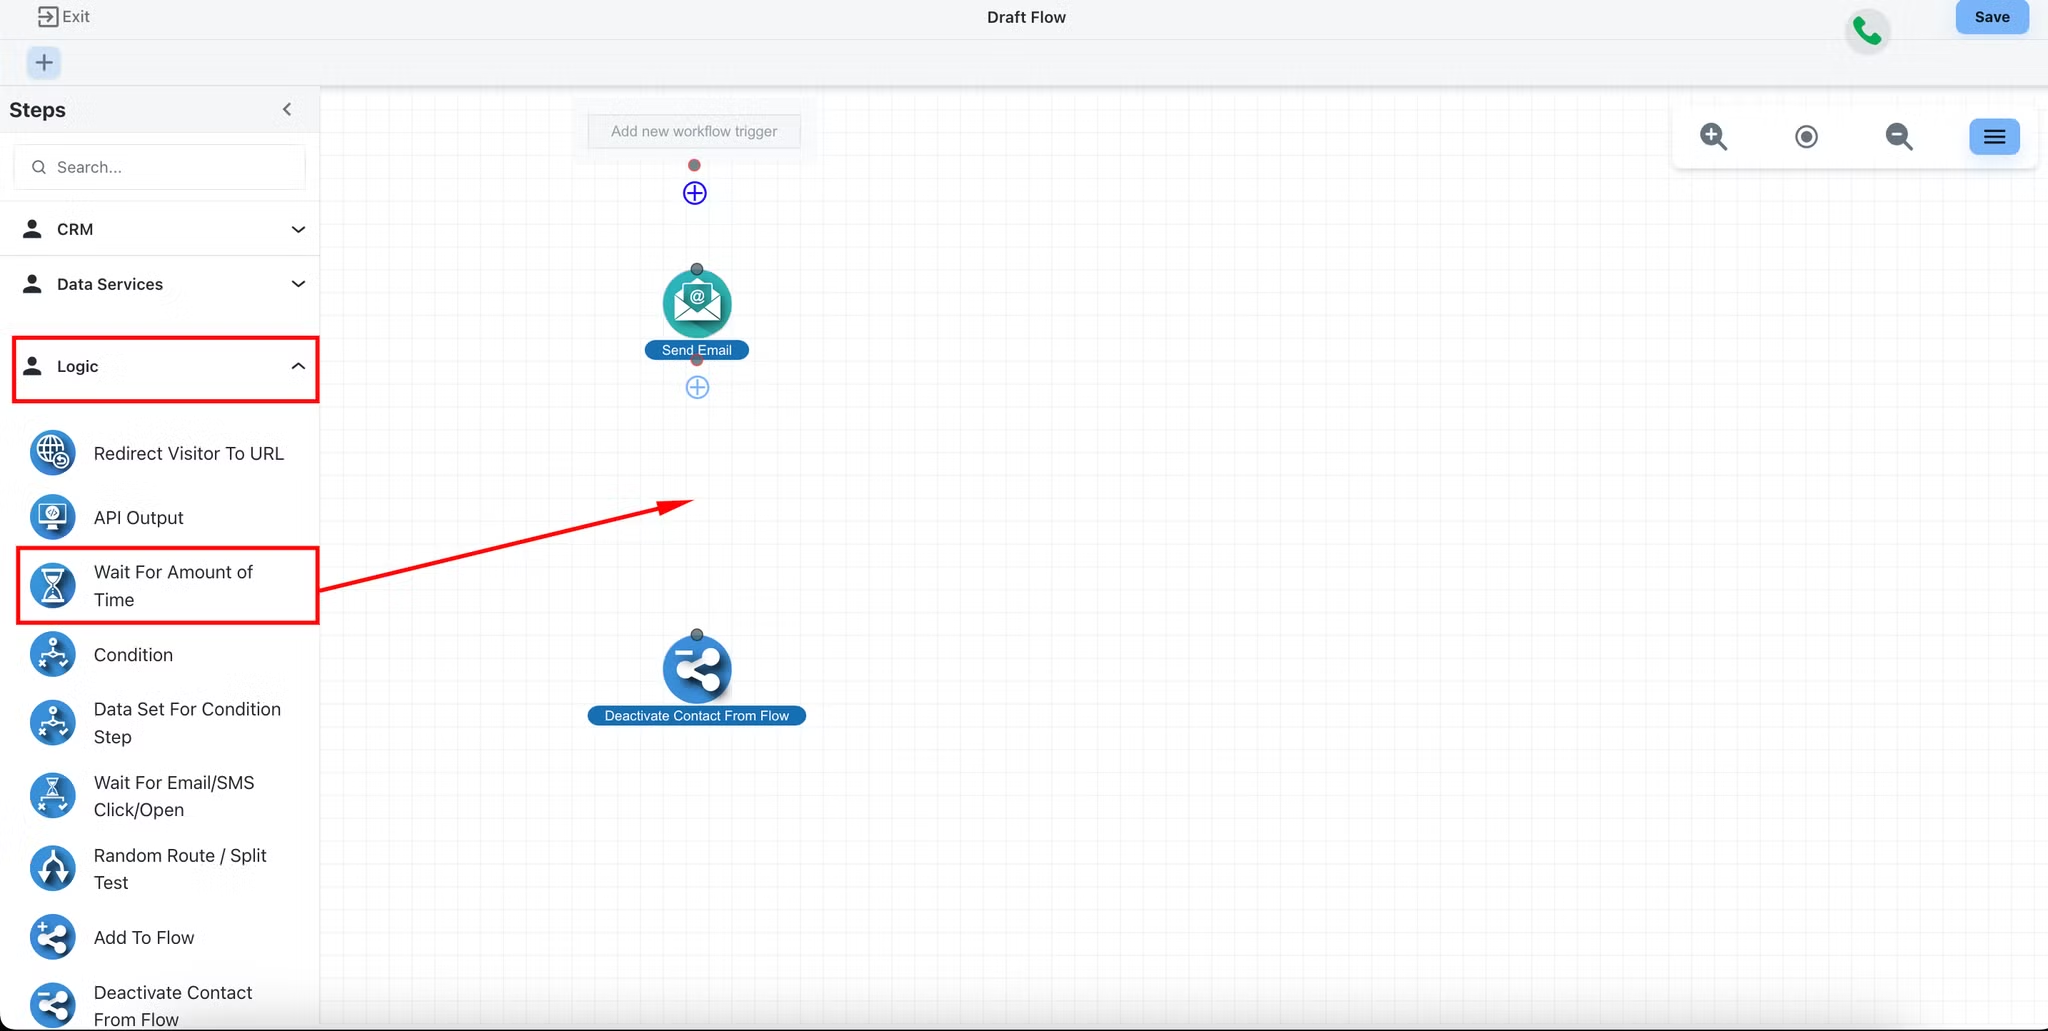Click the Exit button
This screenshot has width=2048, height=1031.
63,17
